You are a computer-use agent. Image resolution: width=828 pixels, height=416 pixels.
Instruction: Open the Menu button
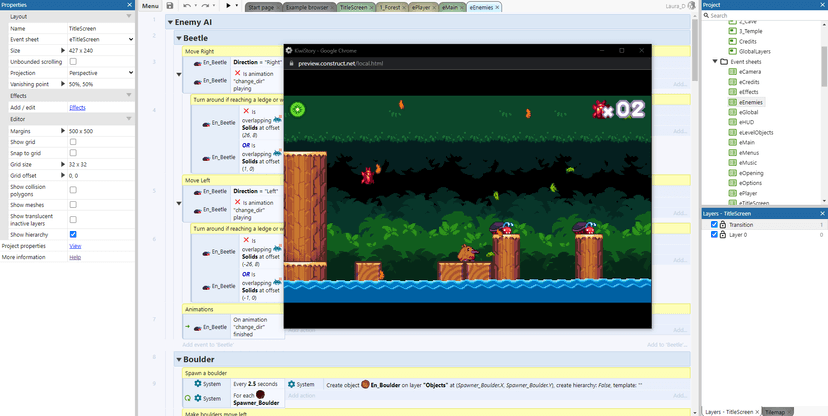click(150, 6)
